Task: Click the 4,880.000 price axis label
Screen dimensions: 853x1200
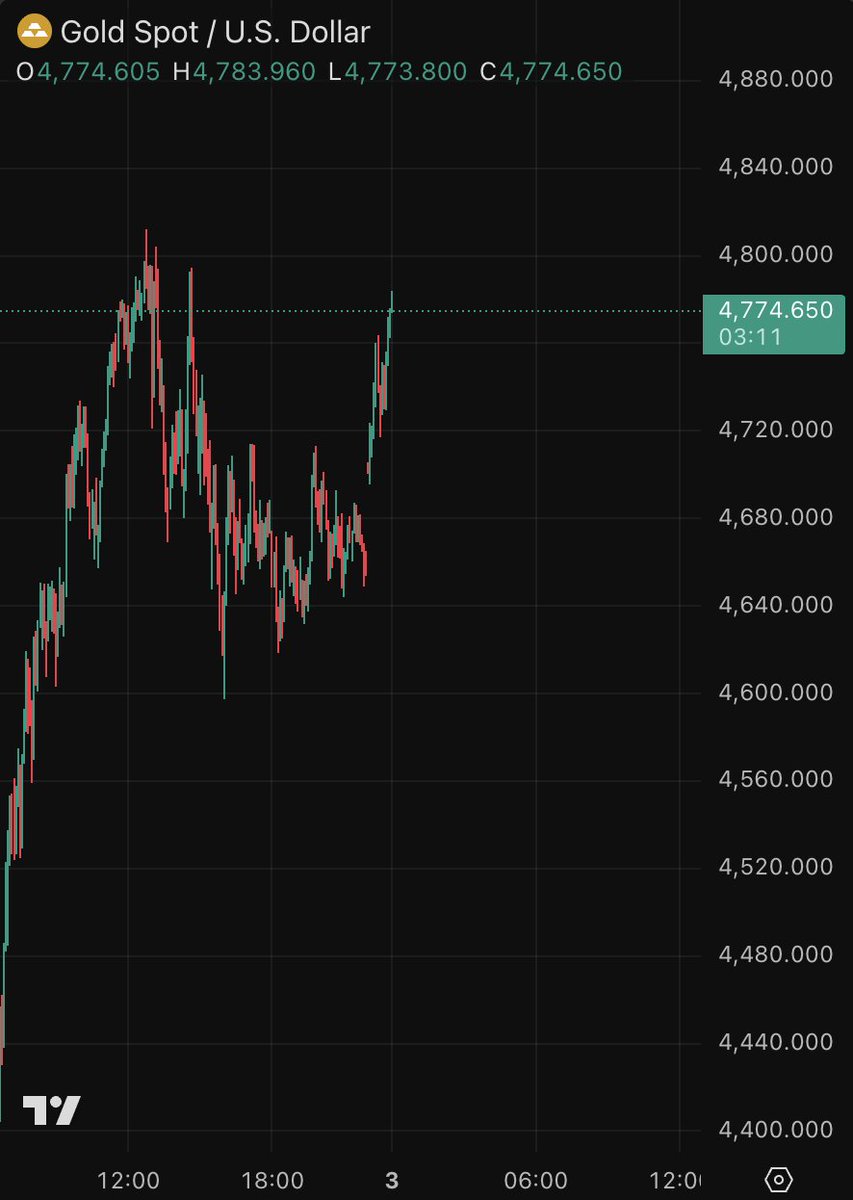Action: [x=775, y=79]
